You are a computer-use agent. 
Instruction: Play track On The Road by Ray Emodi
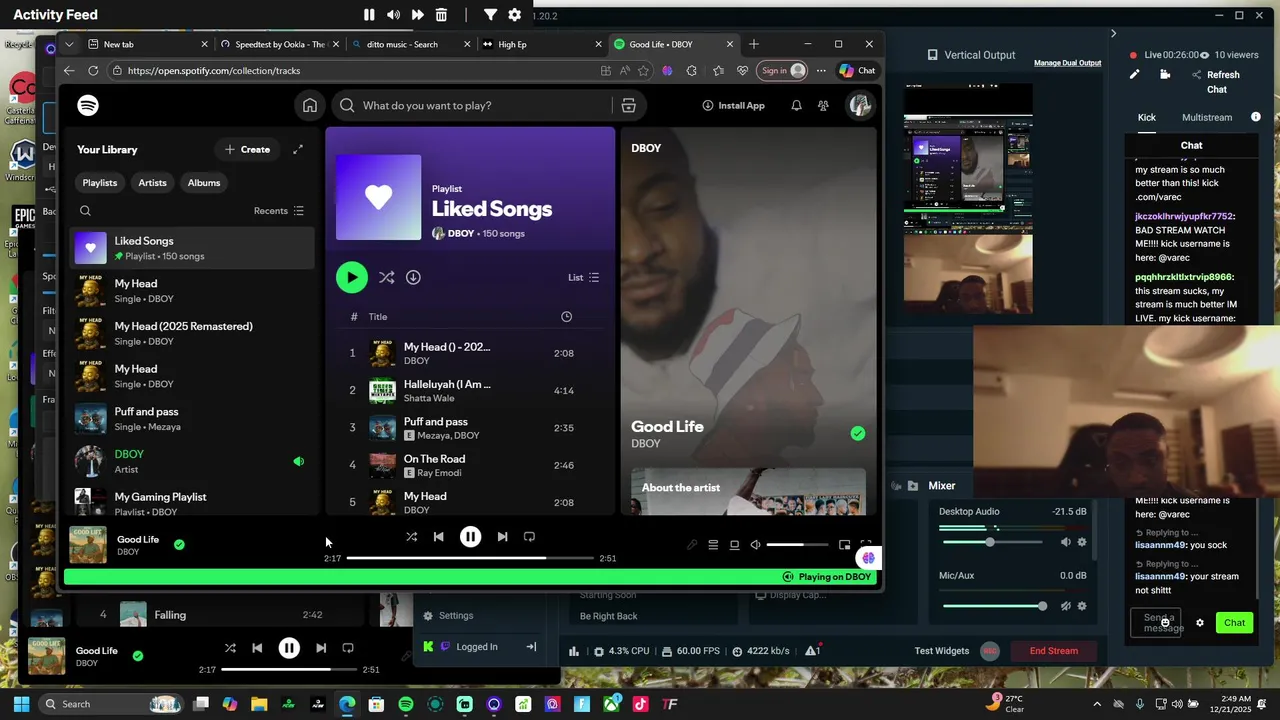(x=470, y=465)
